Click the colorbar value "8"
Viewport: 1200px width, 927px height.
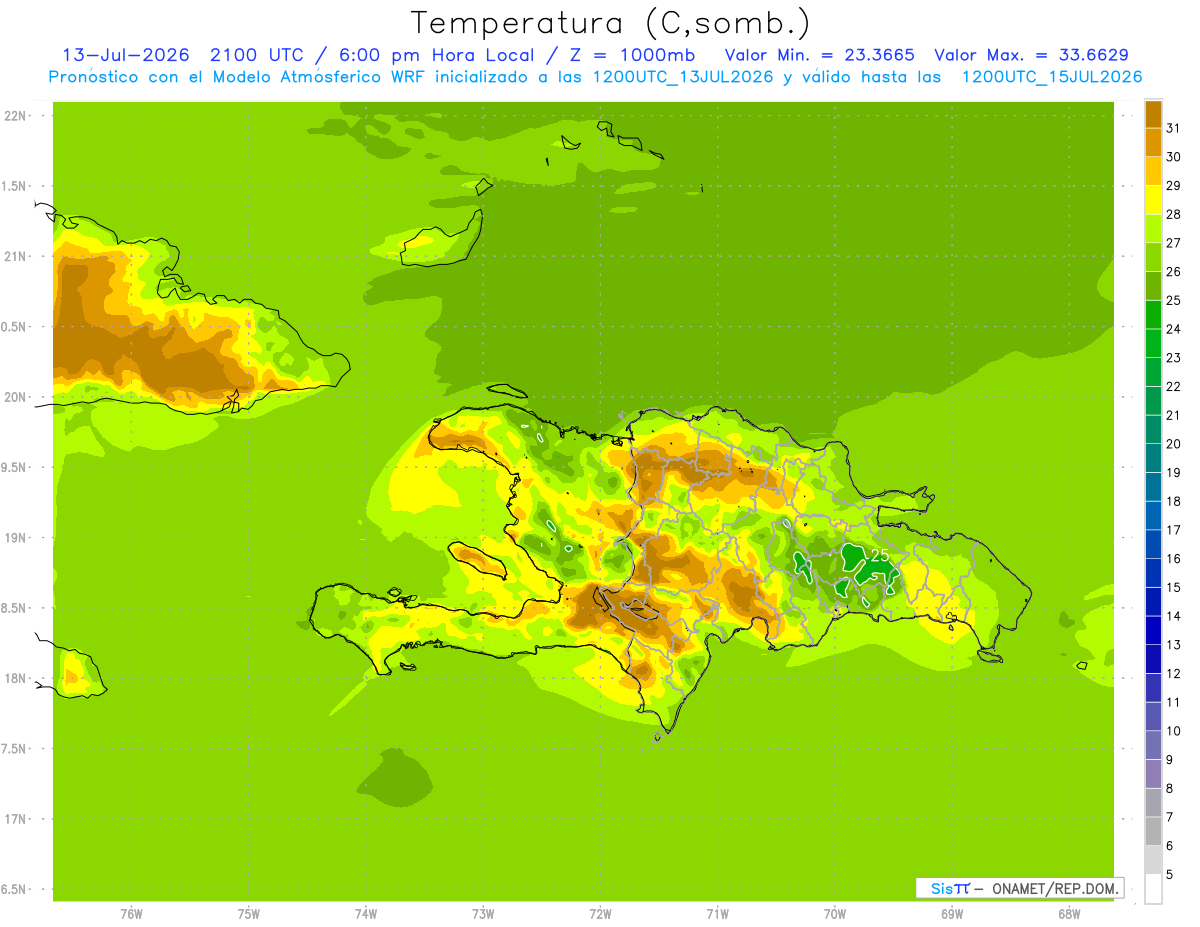click(1171, 789)
